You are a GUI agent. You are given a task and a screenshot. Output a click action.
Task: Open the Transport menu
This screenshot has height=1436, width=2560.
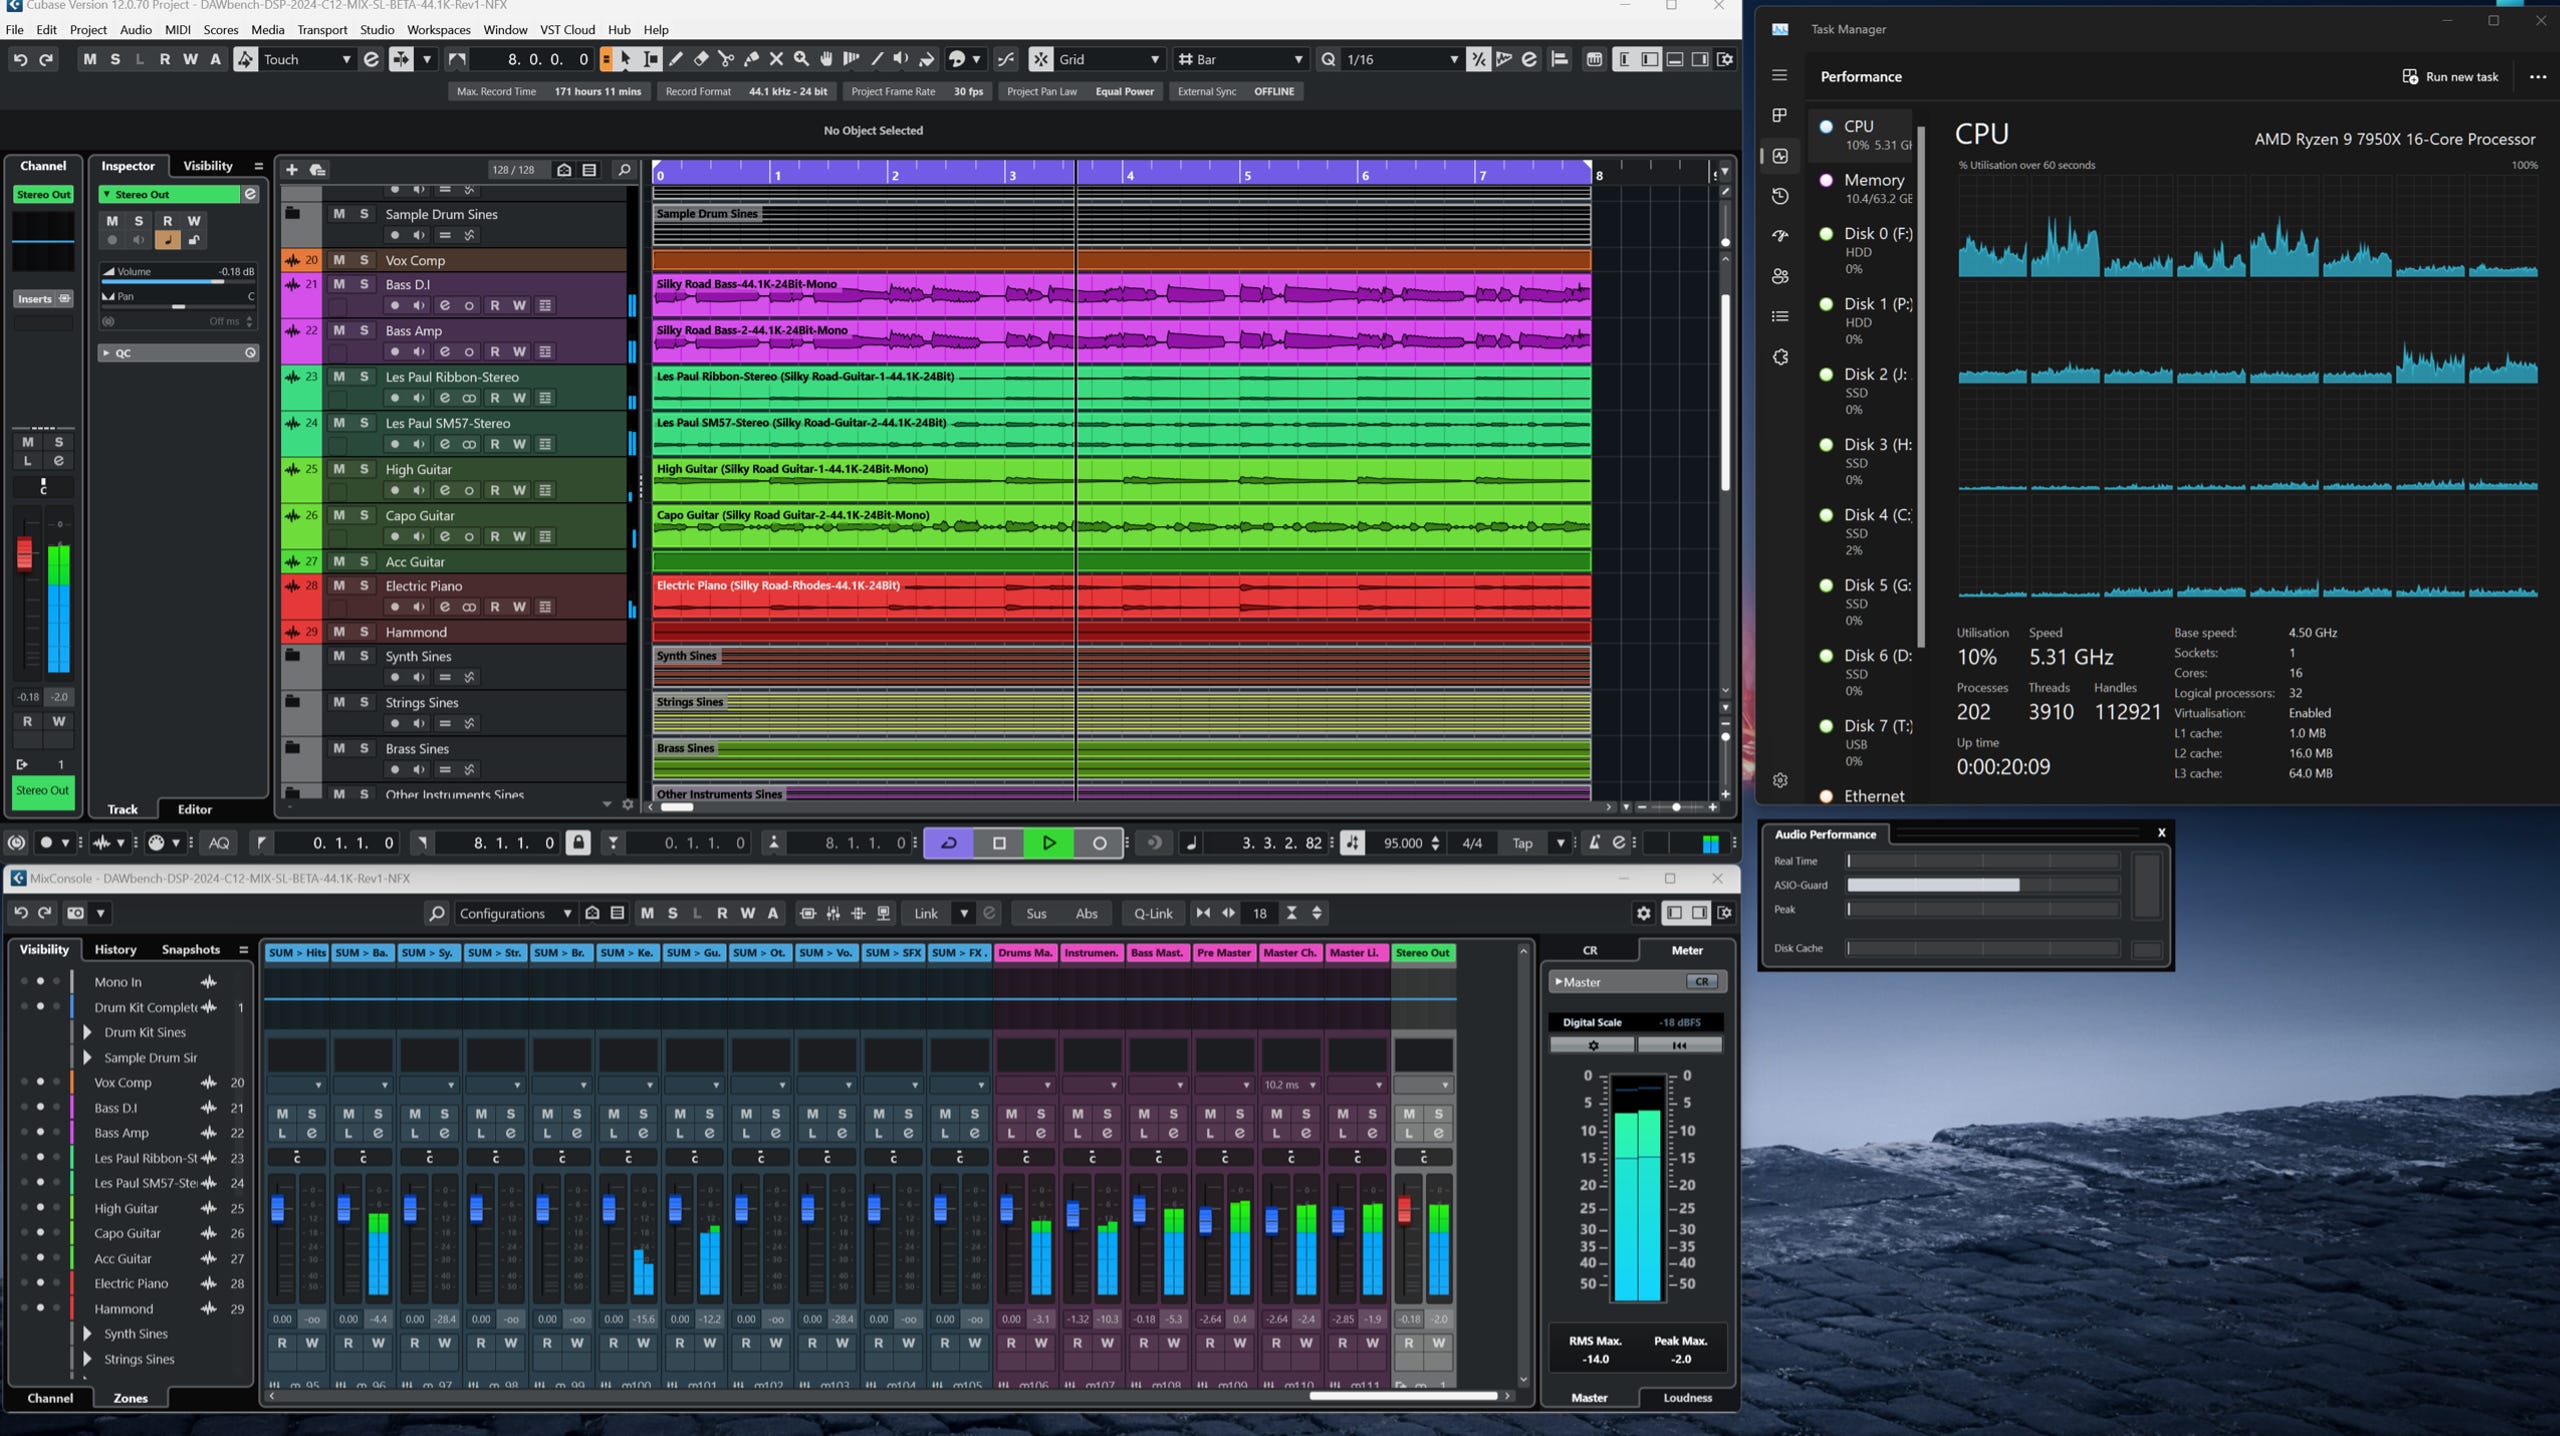pyautogui.click(x=322, y=30)
